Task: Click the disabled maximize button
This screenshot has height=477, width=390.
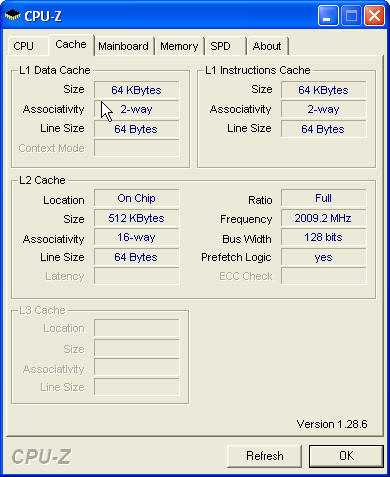Action: click(x=351, y=16)
